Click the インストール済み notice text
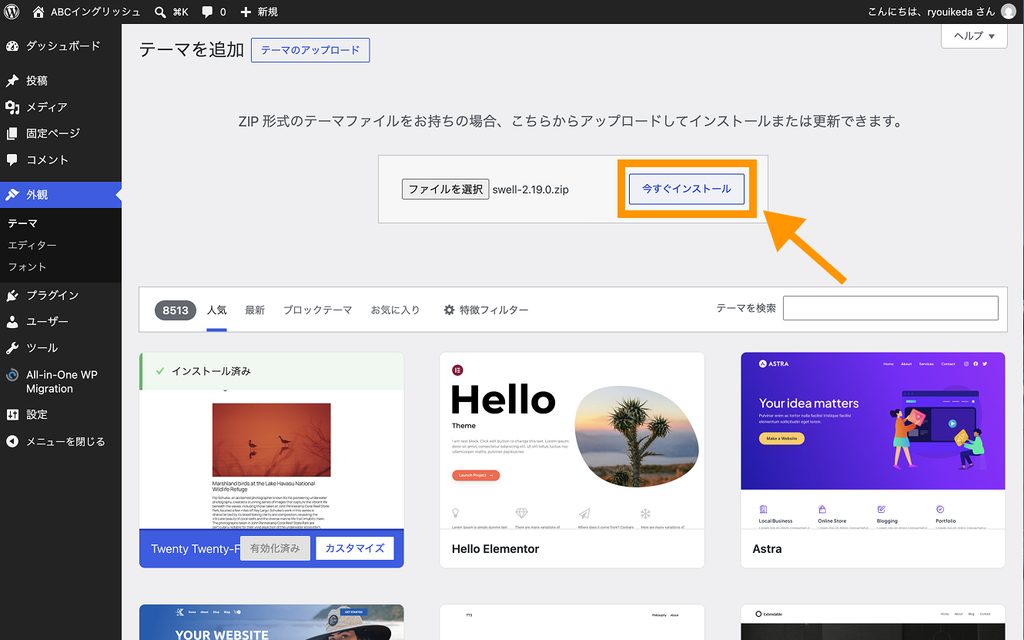The width and height of the screenshot is (1024, 640). coord(211,371)
